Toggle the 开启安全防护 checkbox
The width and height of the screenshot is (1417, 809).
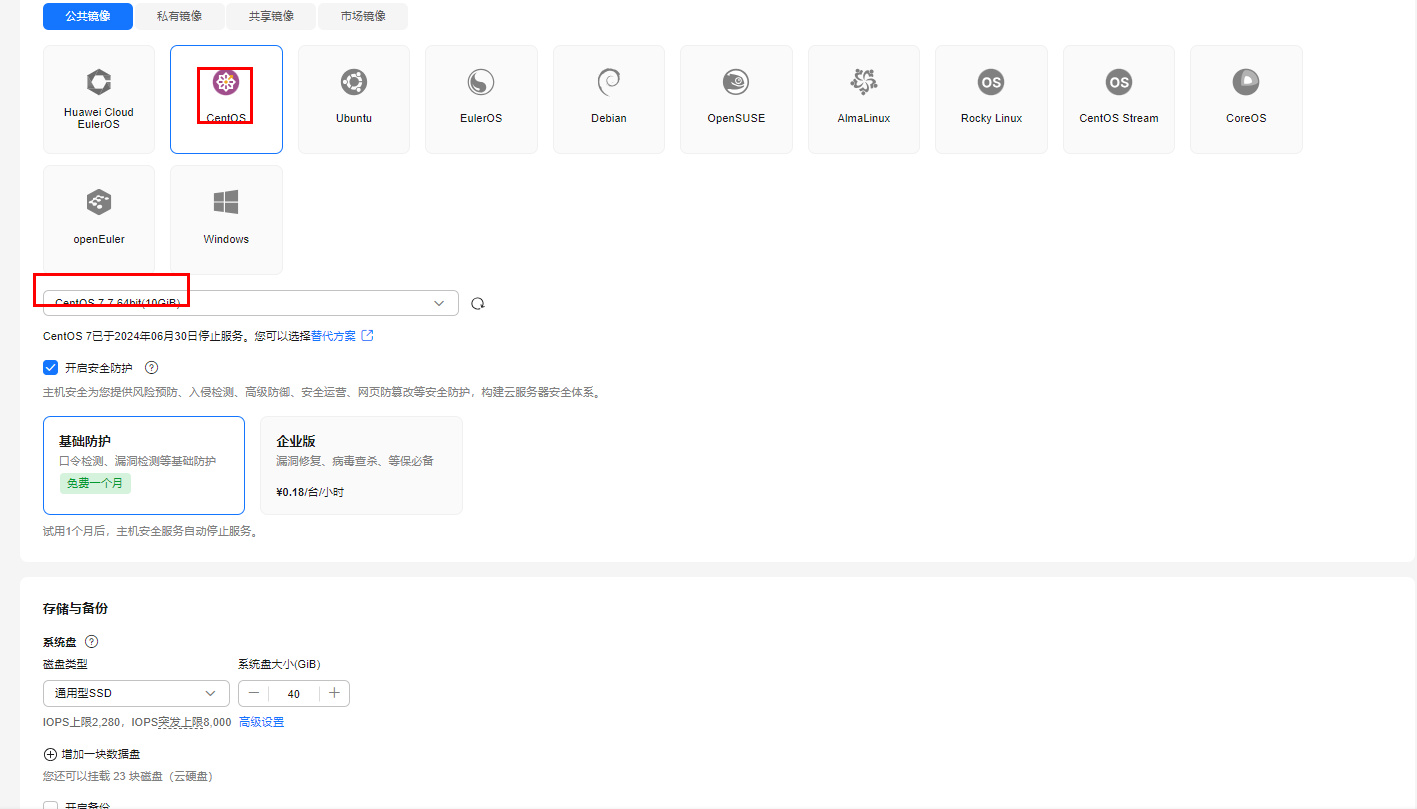[x=51, y=368]
